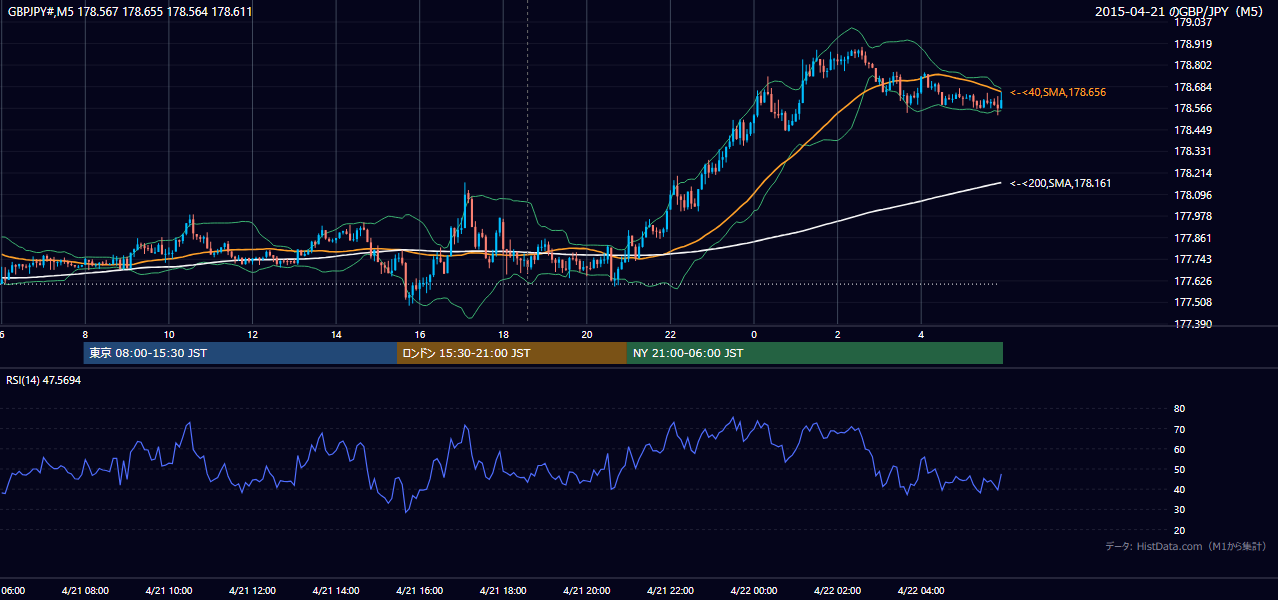Screen dimensions: 1278x600
Task: Click the 178.096 price axis label
Action: (1193, 195)
